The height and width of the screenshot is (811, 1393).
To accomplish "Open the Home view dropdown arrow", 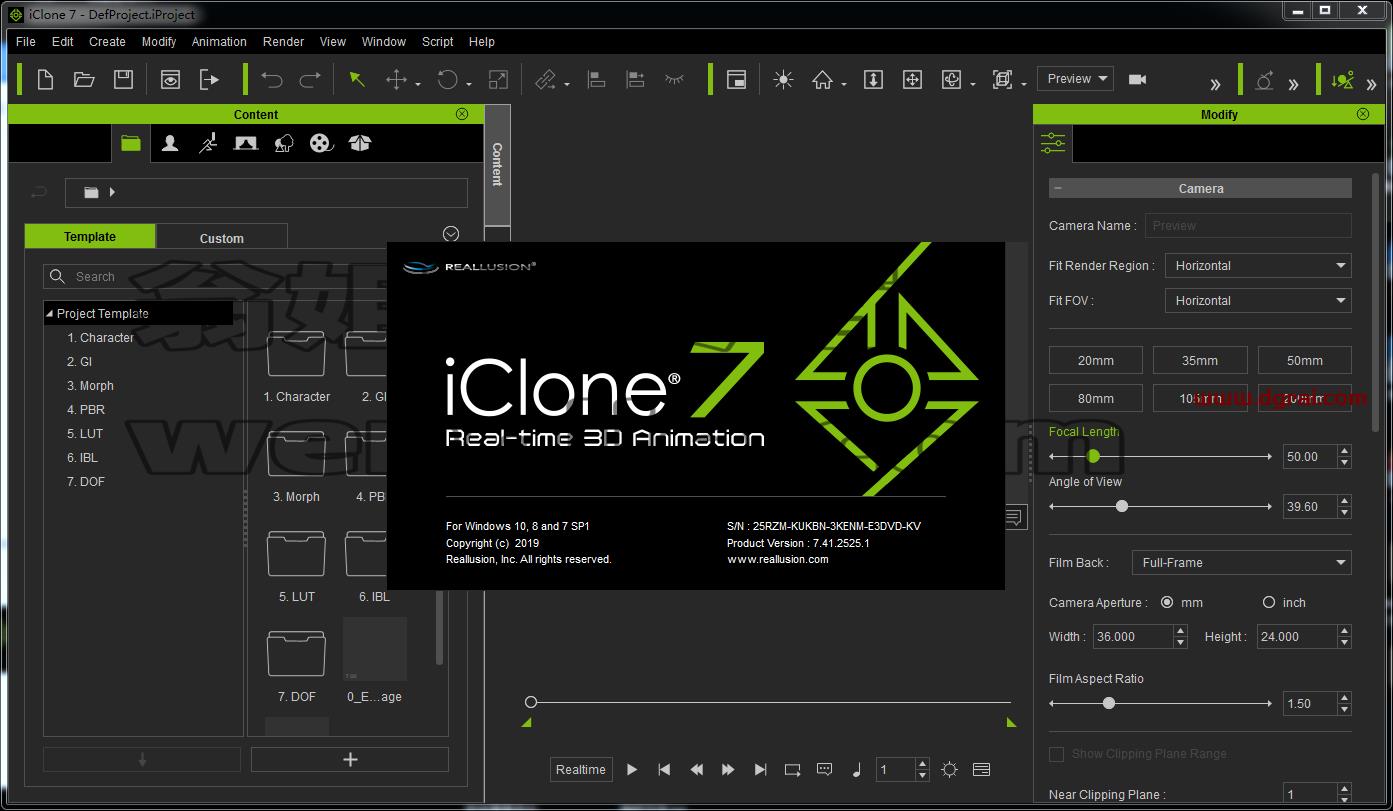I will tap(844, 85).
